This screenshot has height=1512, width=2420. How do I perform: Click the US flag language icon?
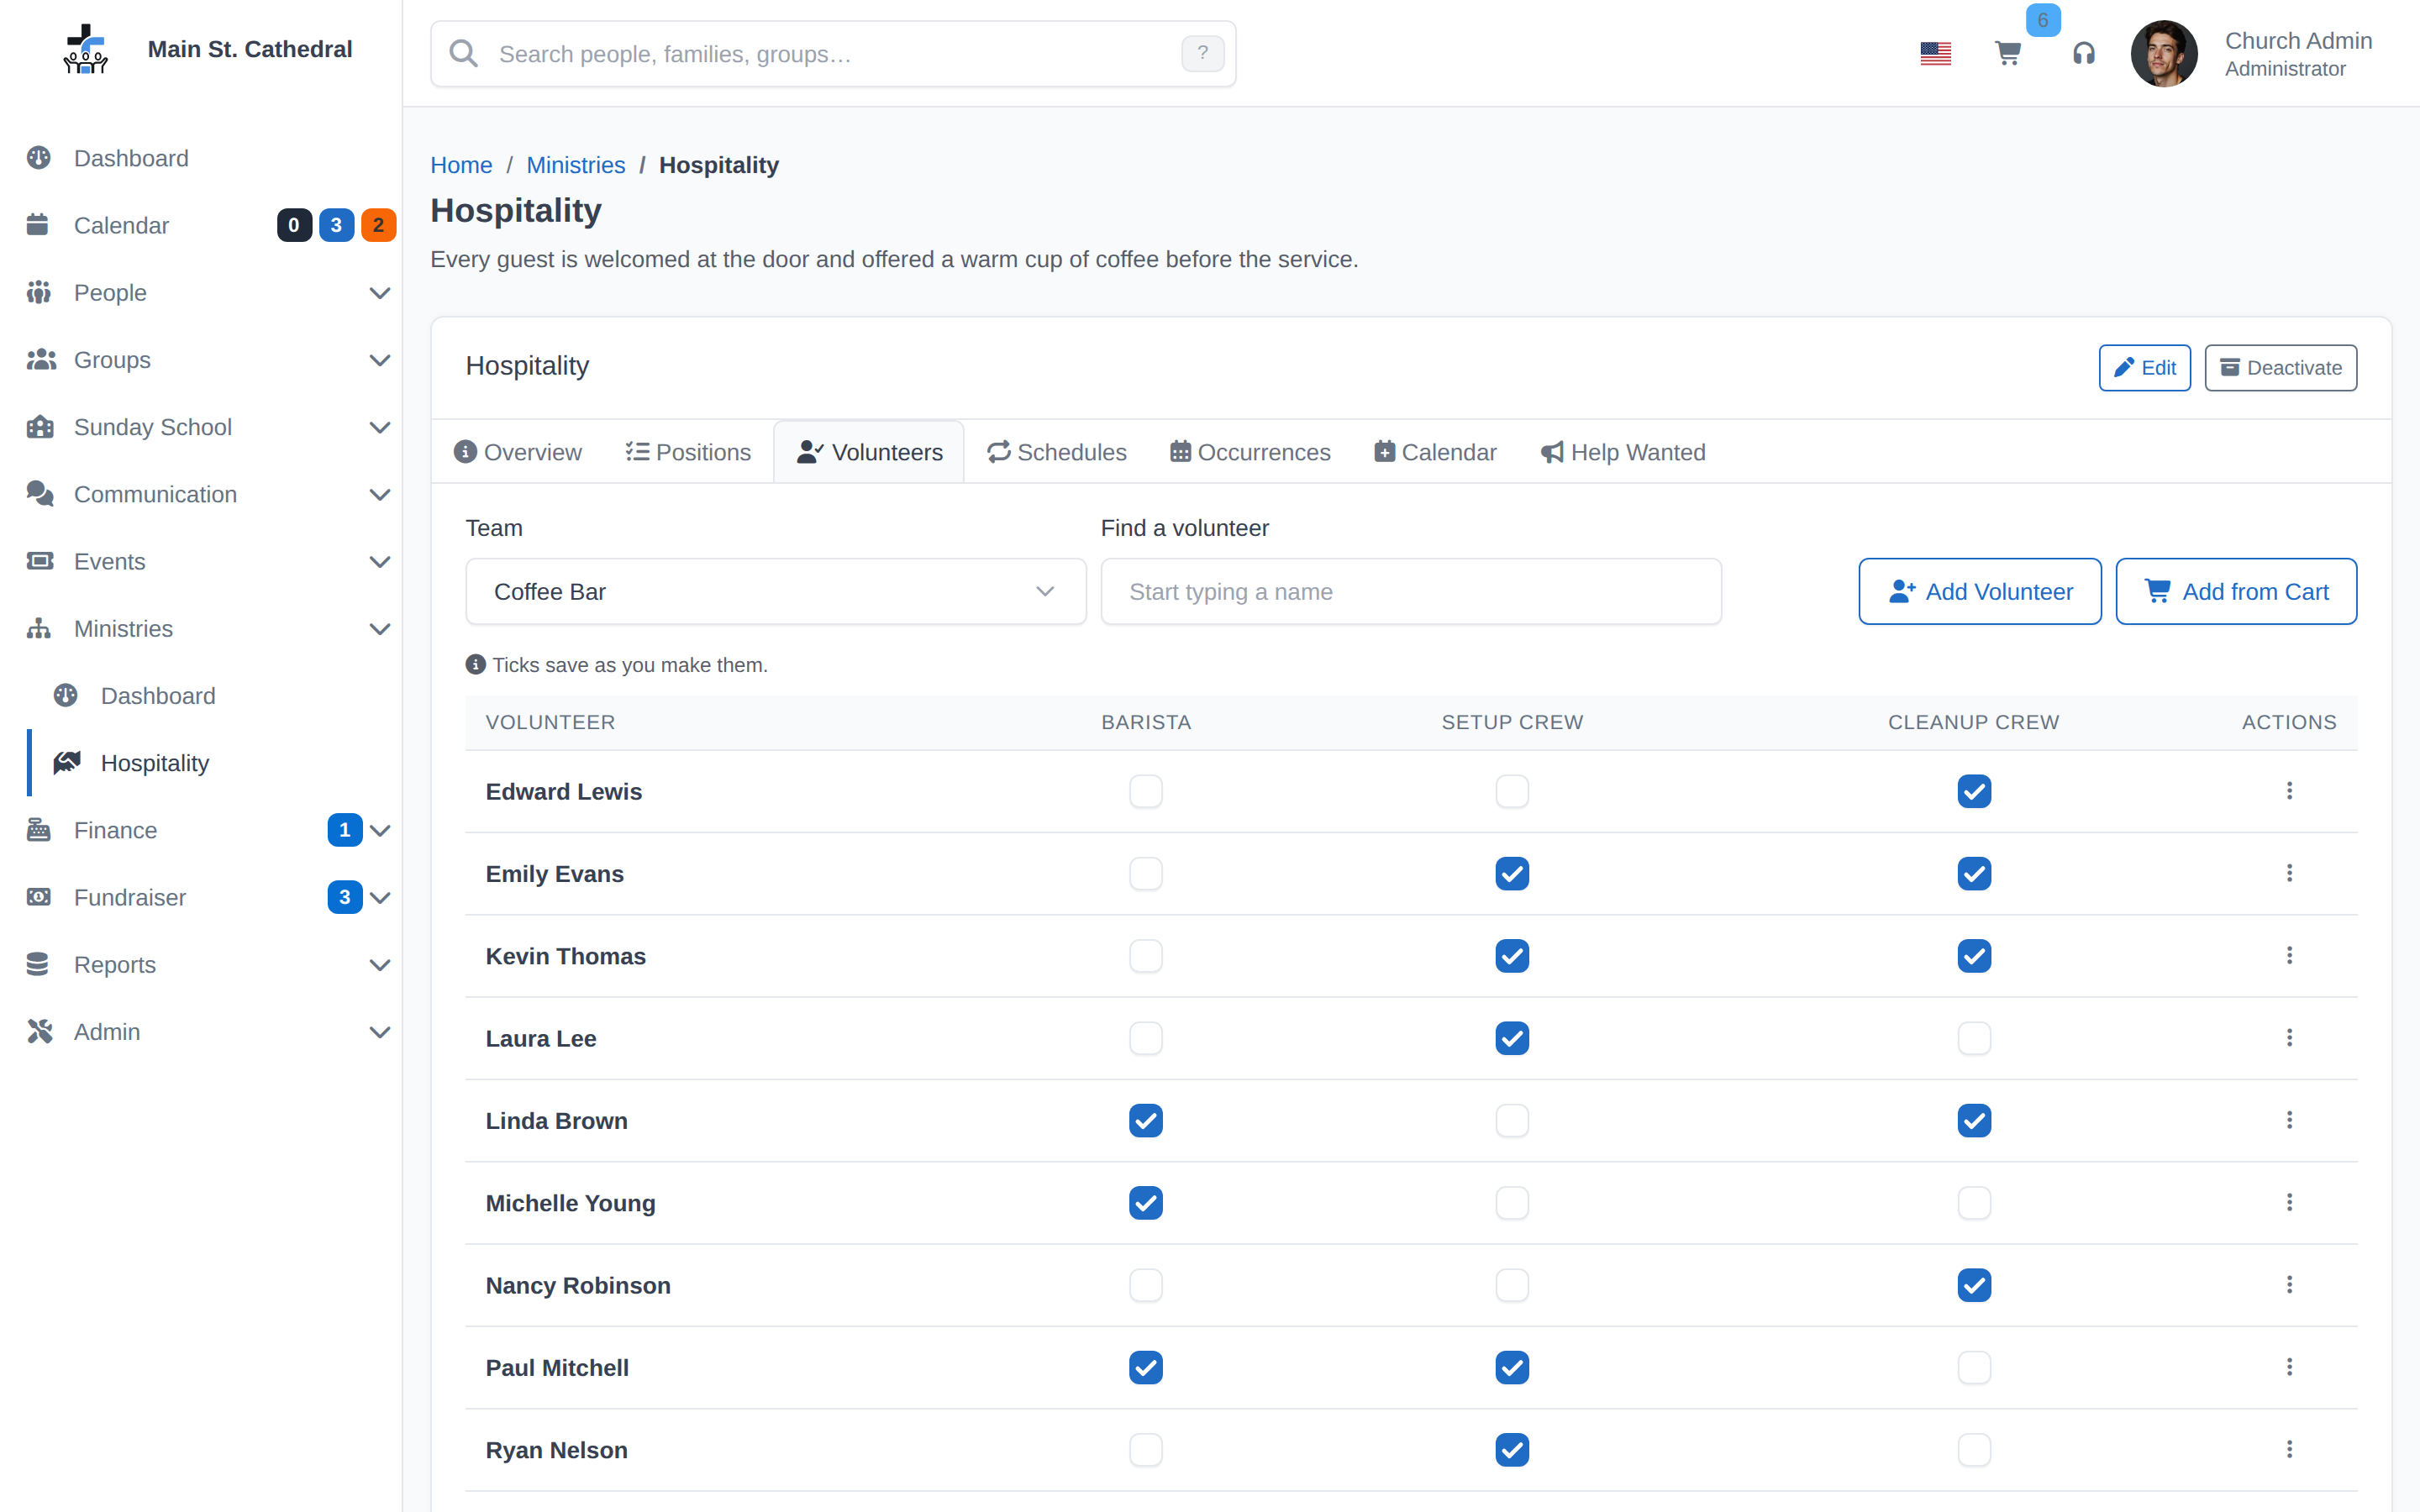pyautogui.click(x=1935, y=53)
